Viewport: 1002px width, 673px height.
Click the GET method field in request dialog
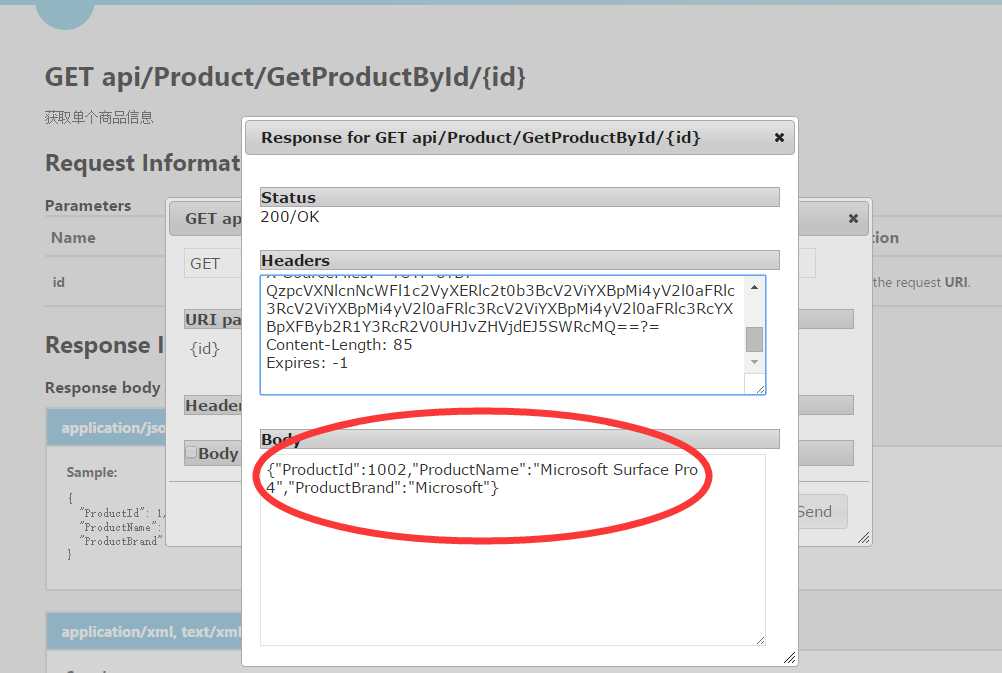tap(213, 263)
